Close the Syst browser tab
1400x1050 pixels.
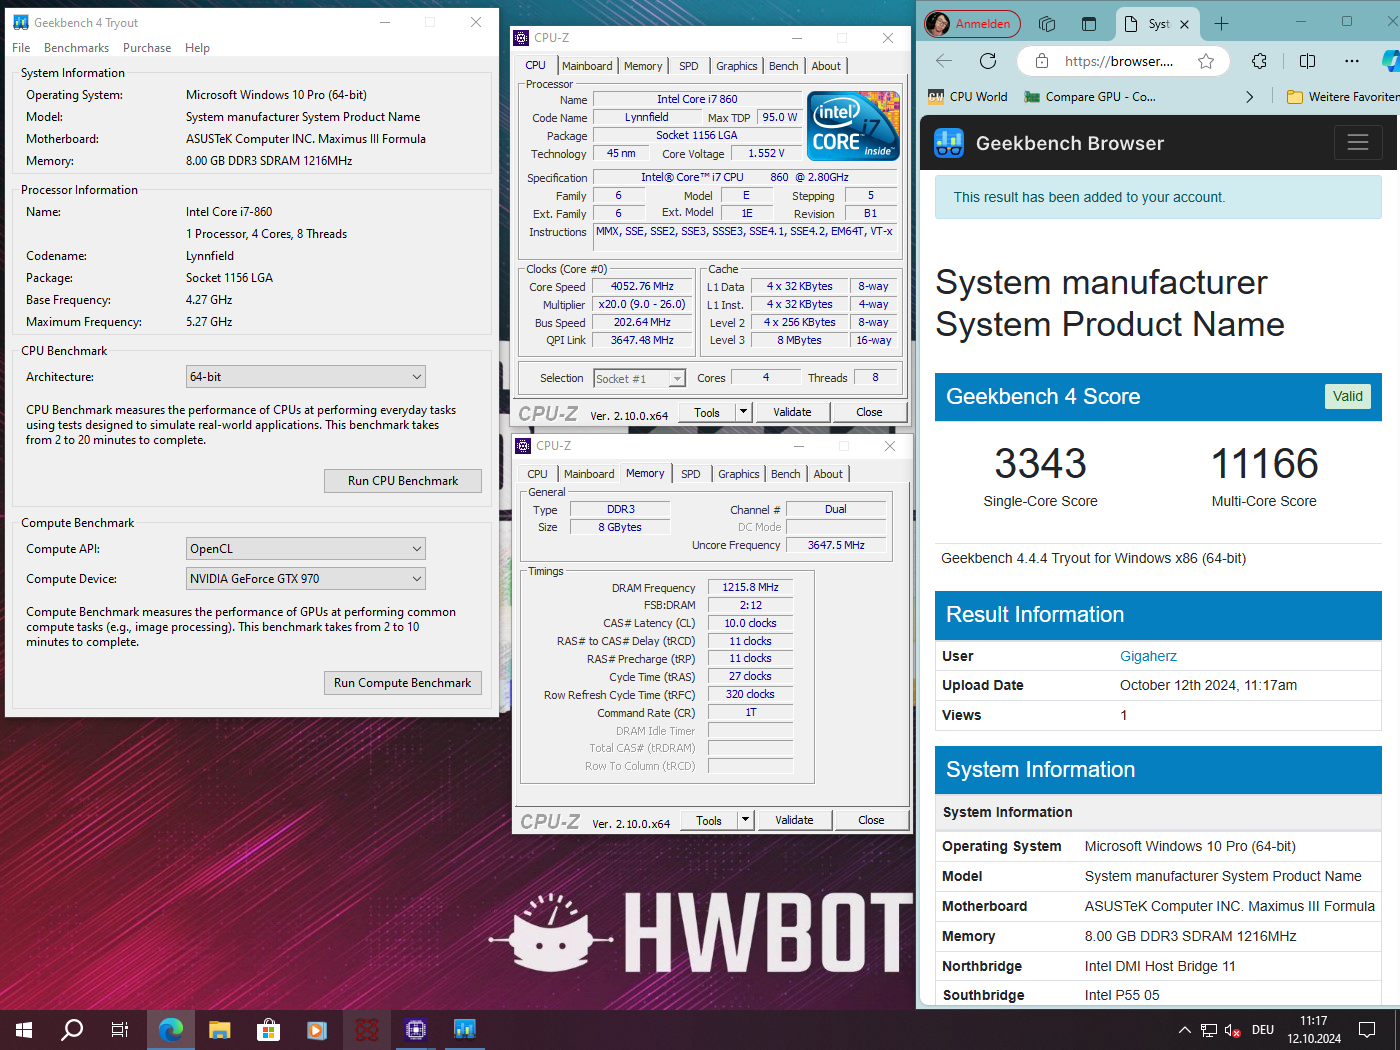[x=1184, y=24]
